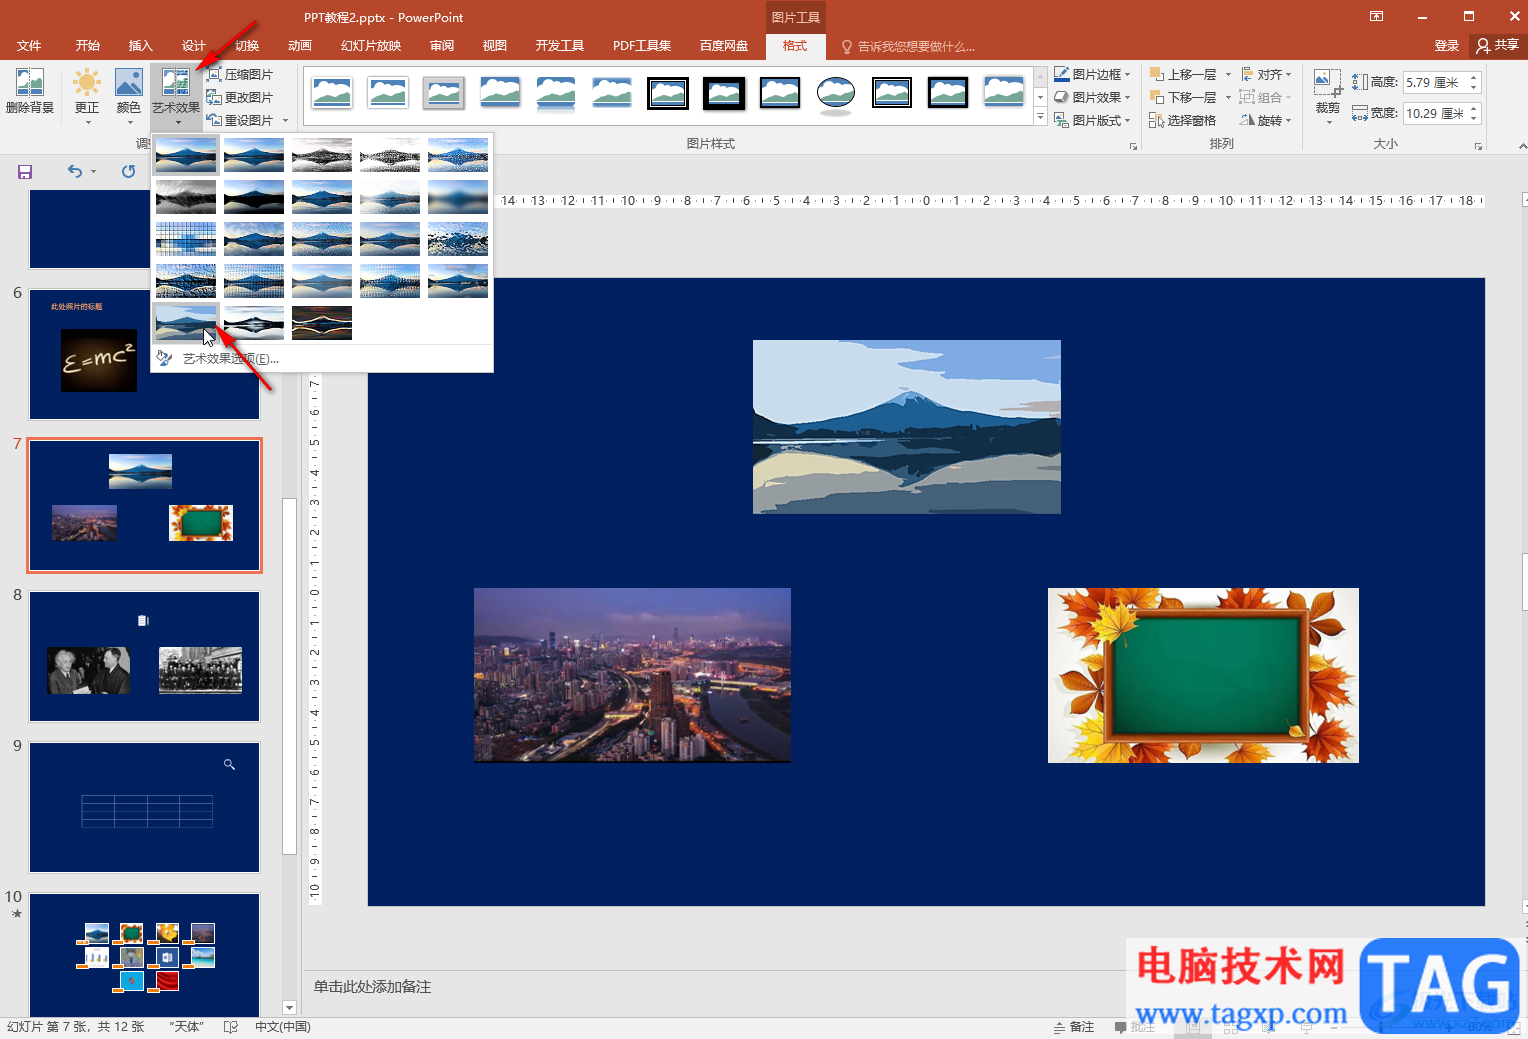The width and height of the screenshot is (1528, 1039).
Task: Collapse the ribbon with the chevron
Action: click(x=1522, y=146)
